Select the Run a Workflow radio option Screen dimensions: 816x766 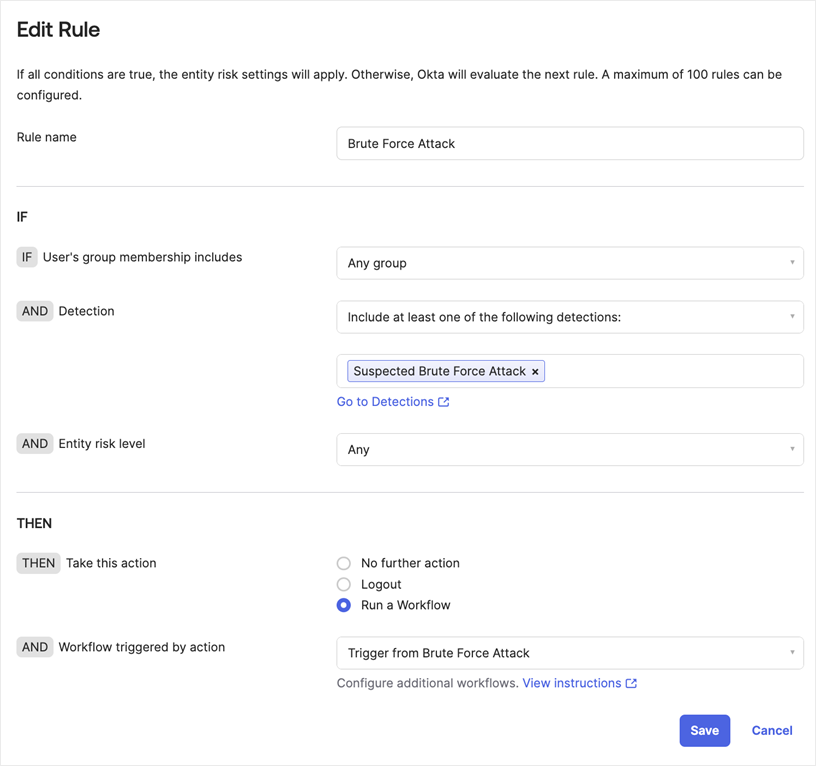(x=344, y=605)
